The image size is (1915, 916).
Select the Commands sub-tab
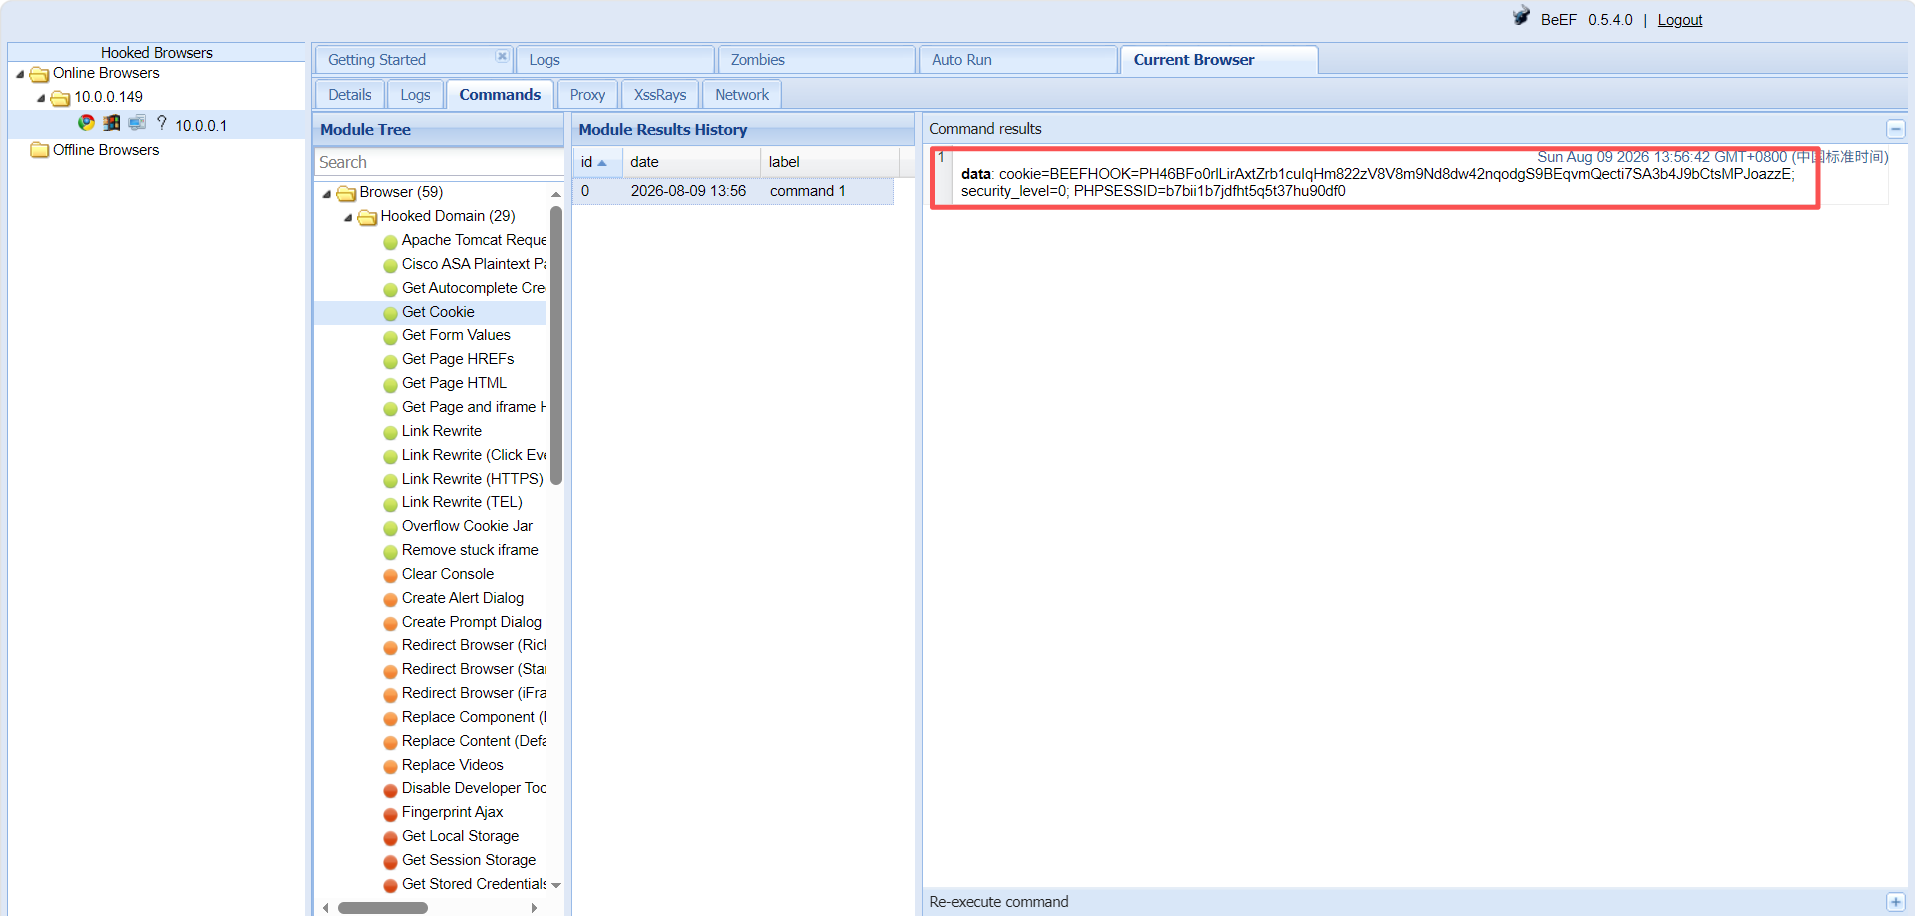(x=500, y=95)
